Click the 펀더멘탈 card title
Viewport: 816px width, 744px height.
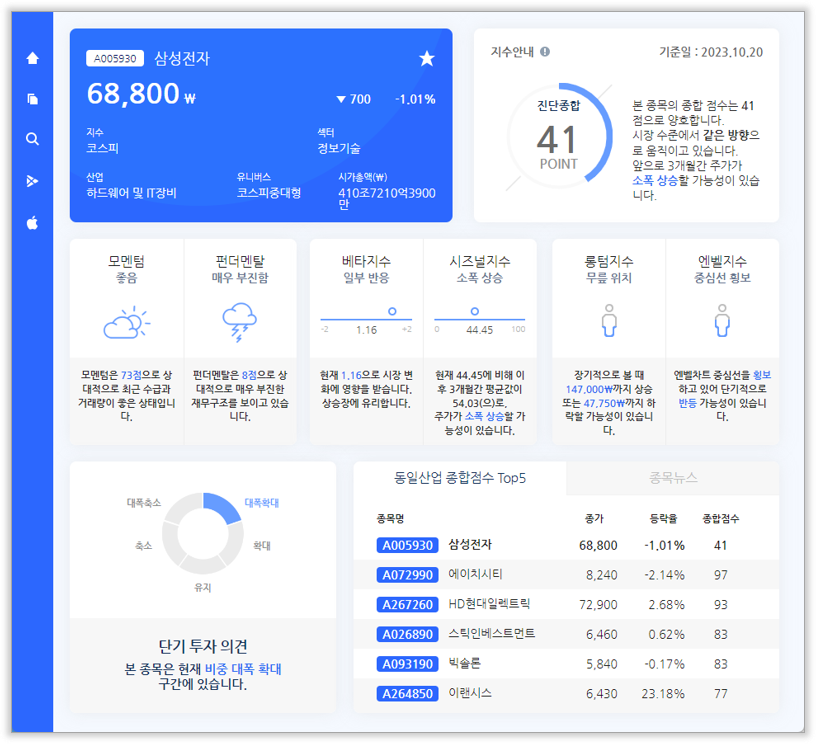point(240,261)
